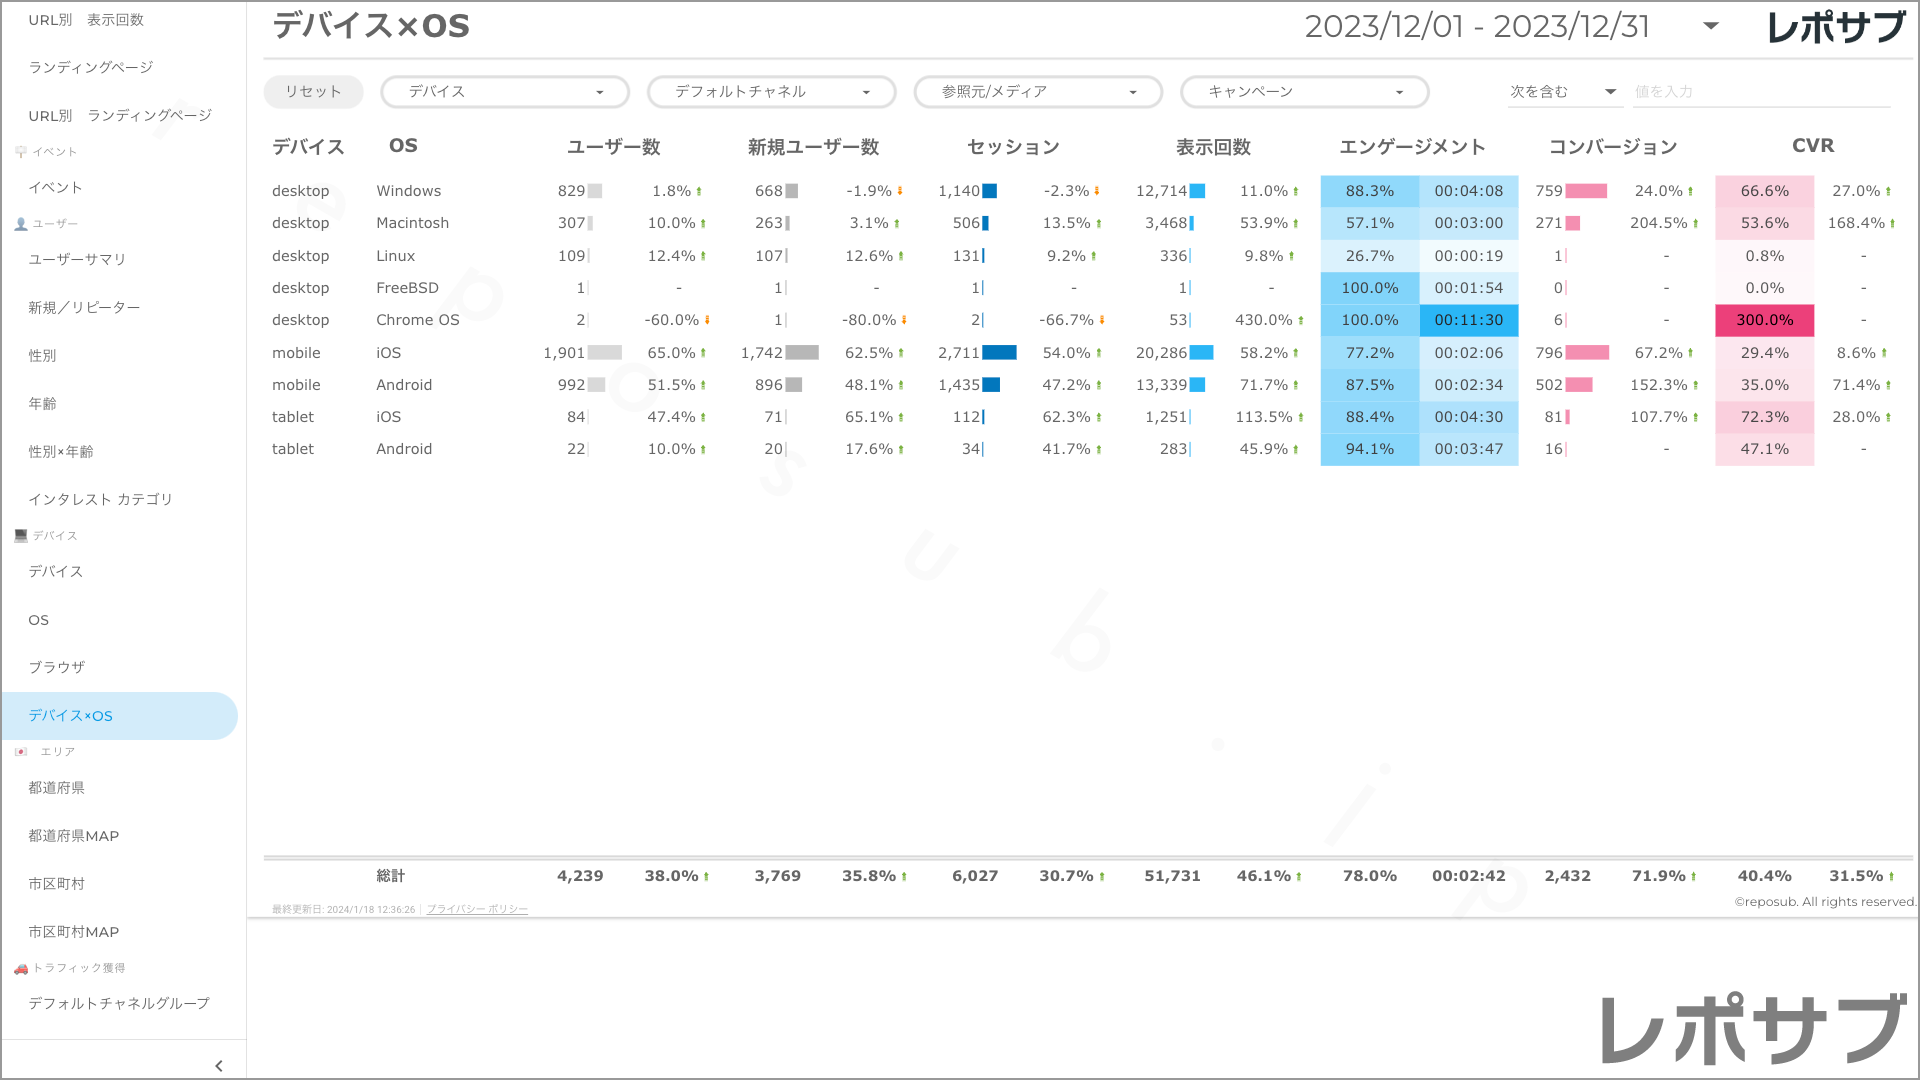Click the Japan flag icon beside エリア
Screen dimensions: 1920x1080
tap(21, 752)
